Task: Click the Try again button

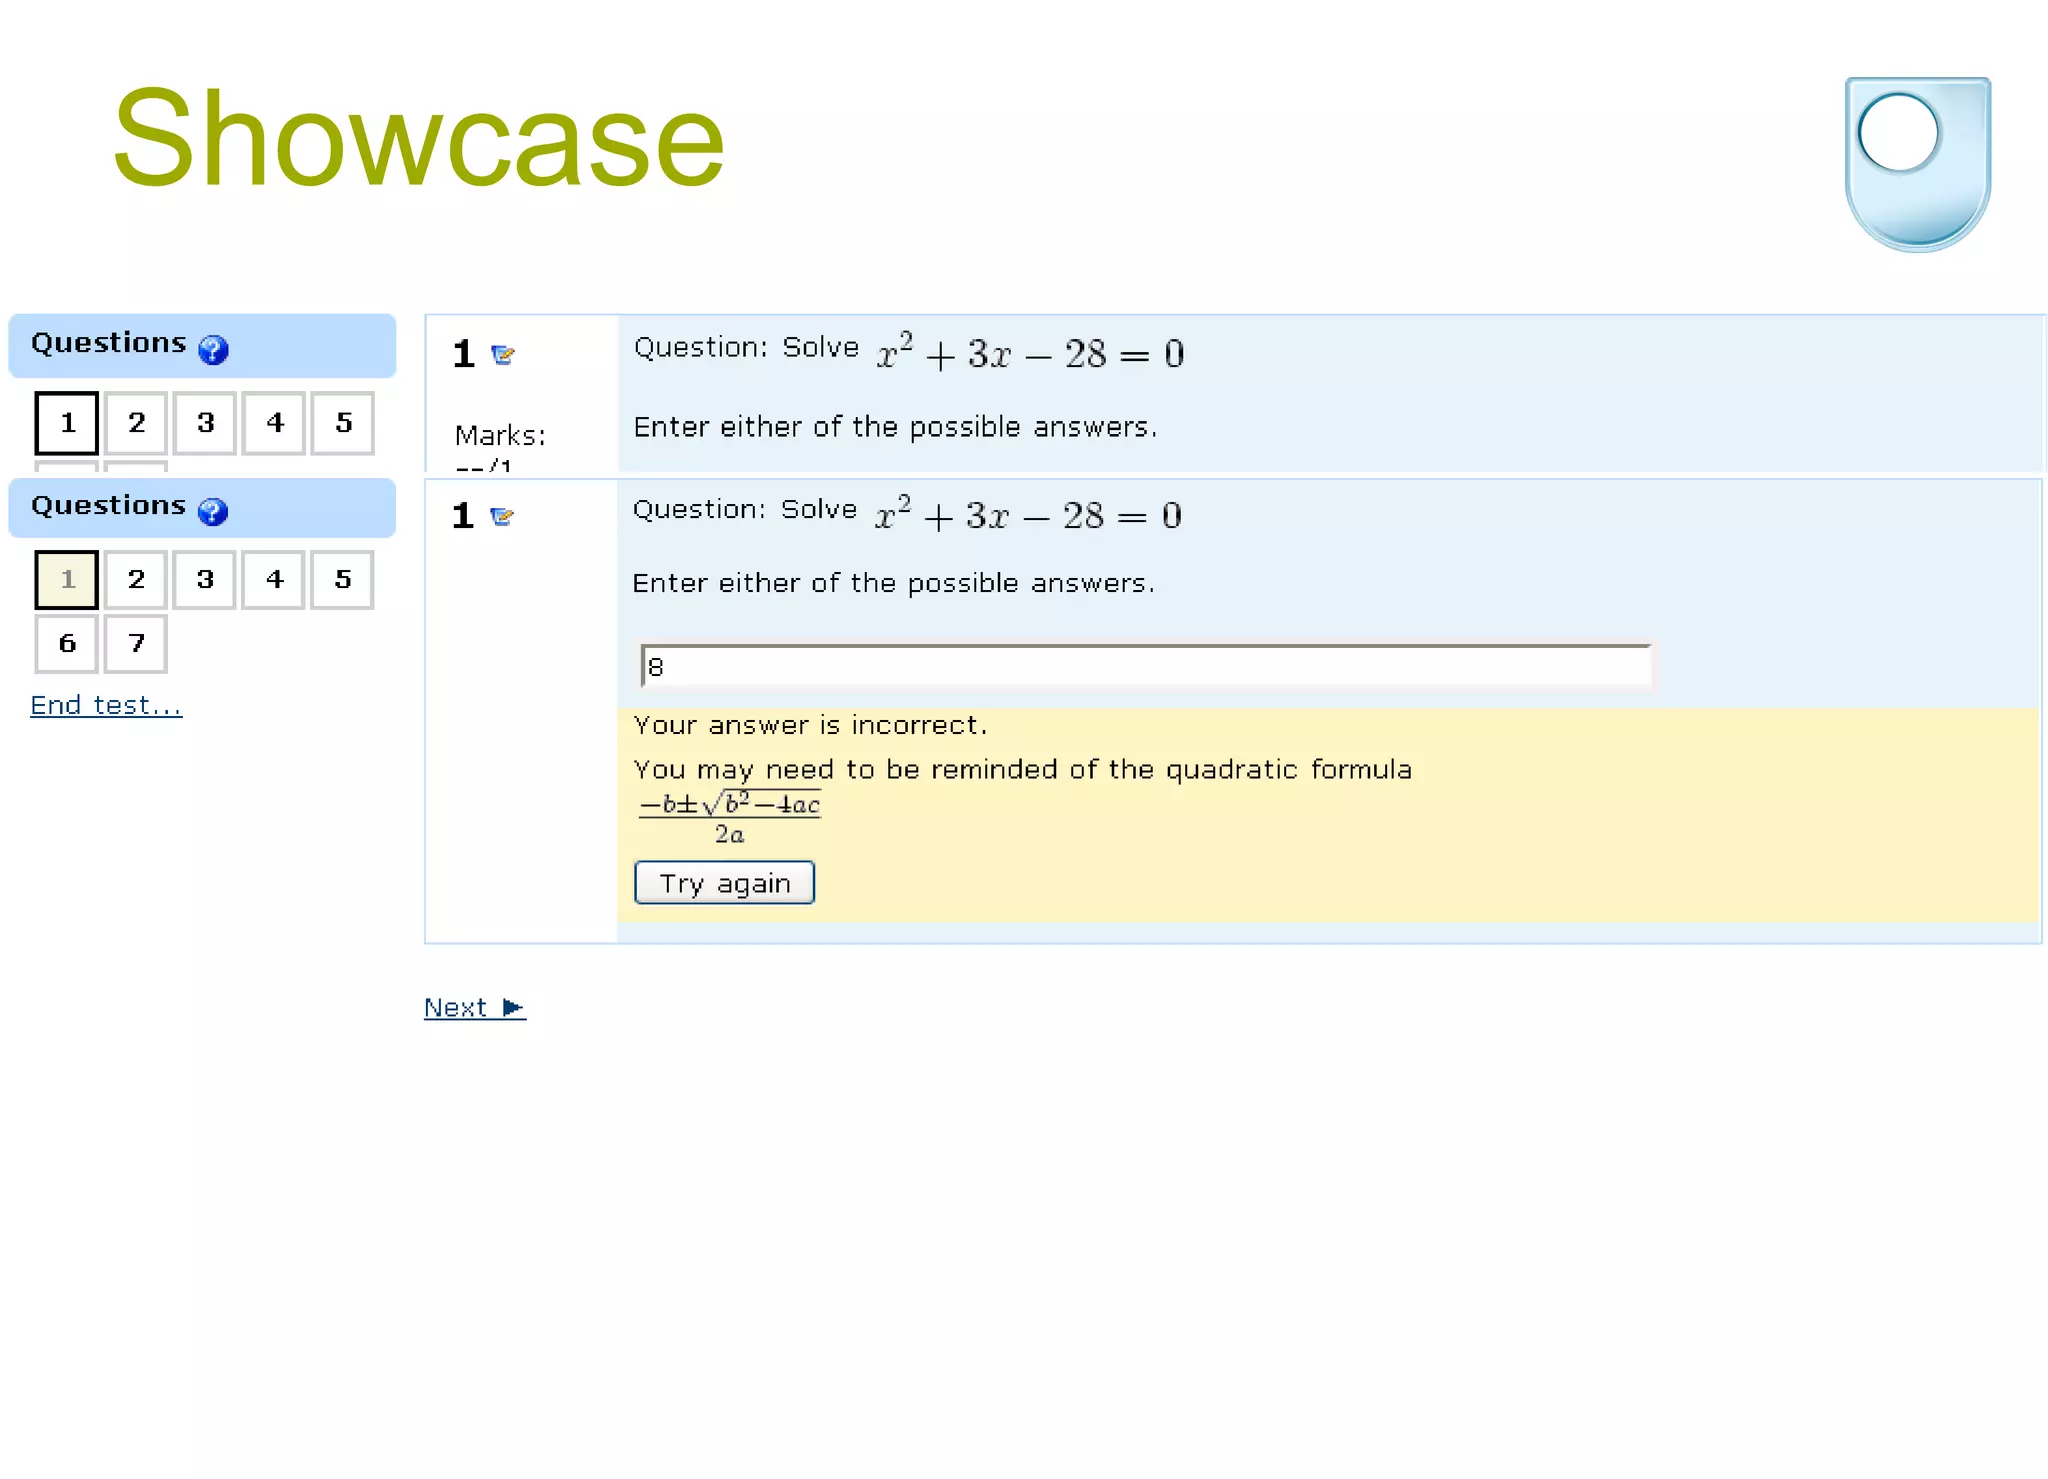Action: coord(725,883)
